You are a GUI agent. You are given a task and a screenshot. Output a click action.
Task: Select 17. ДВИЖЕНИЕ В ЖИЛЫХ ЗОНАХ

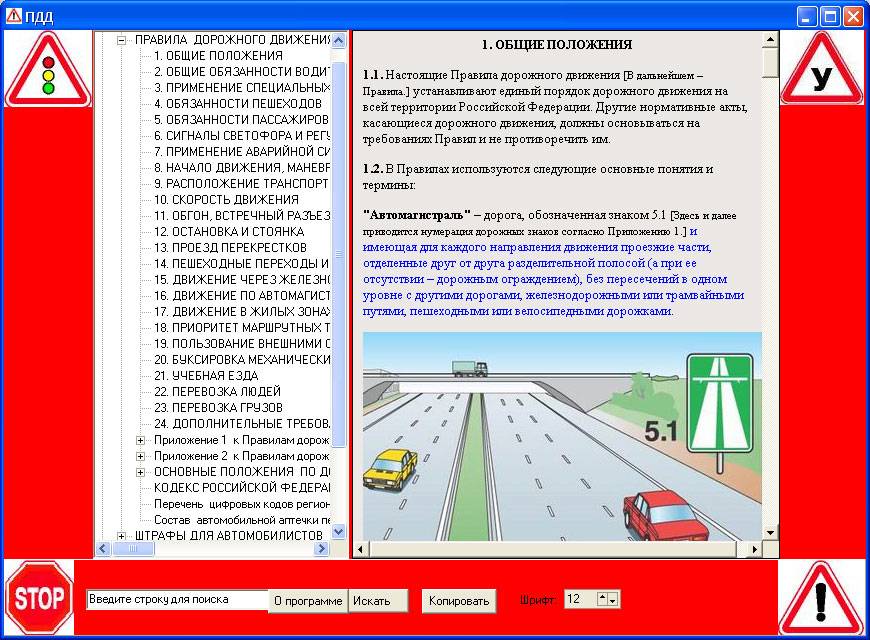[x=241, y=312]
